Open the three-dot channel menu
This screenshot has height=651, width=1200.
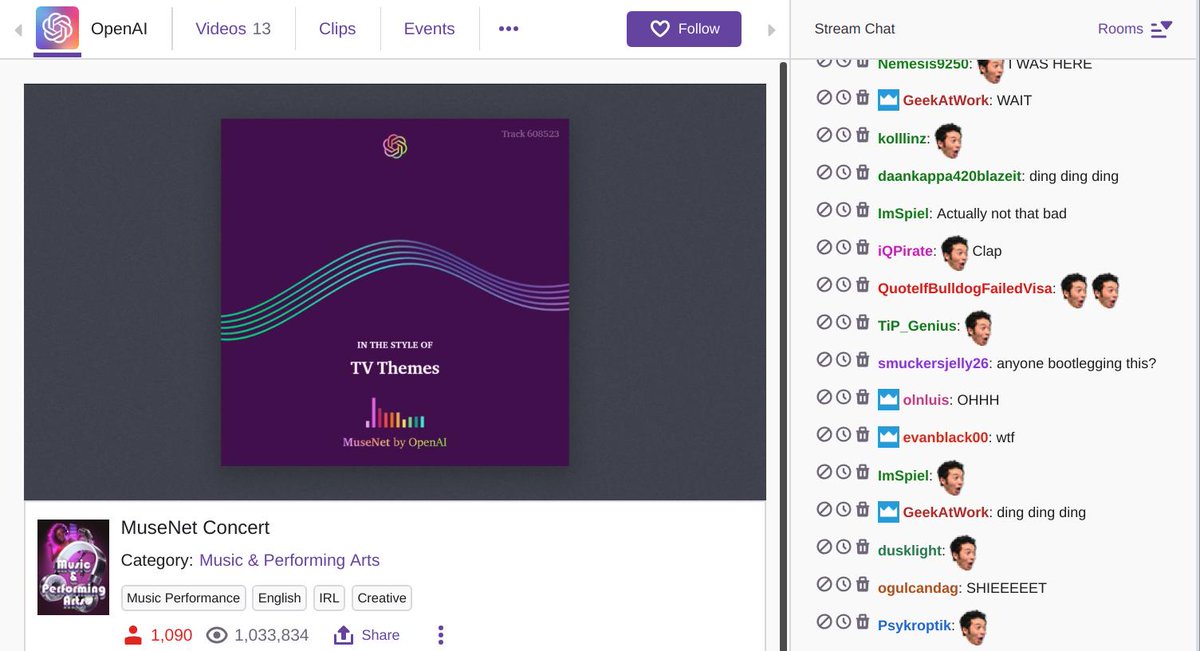(x=508, y=29)
